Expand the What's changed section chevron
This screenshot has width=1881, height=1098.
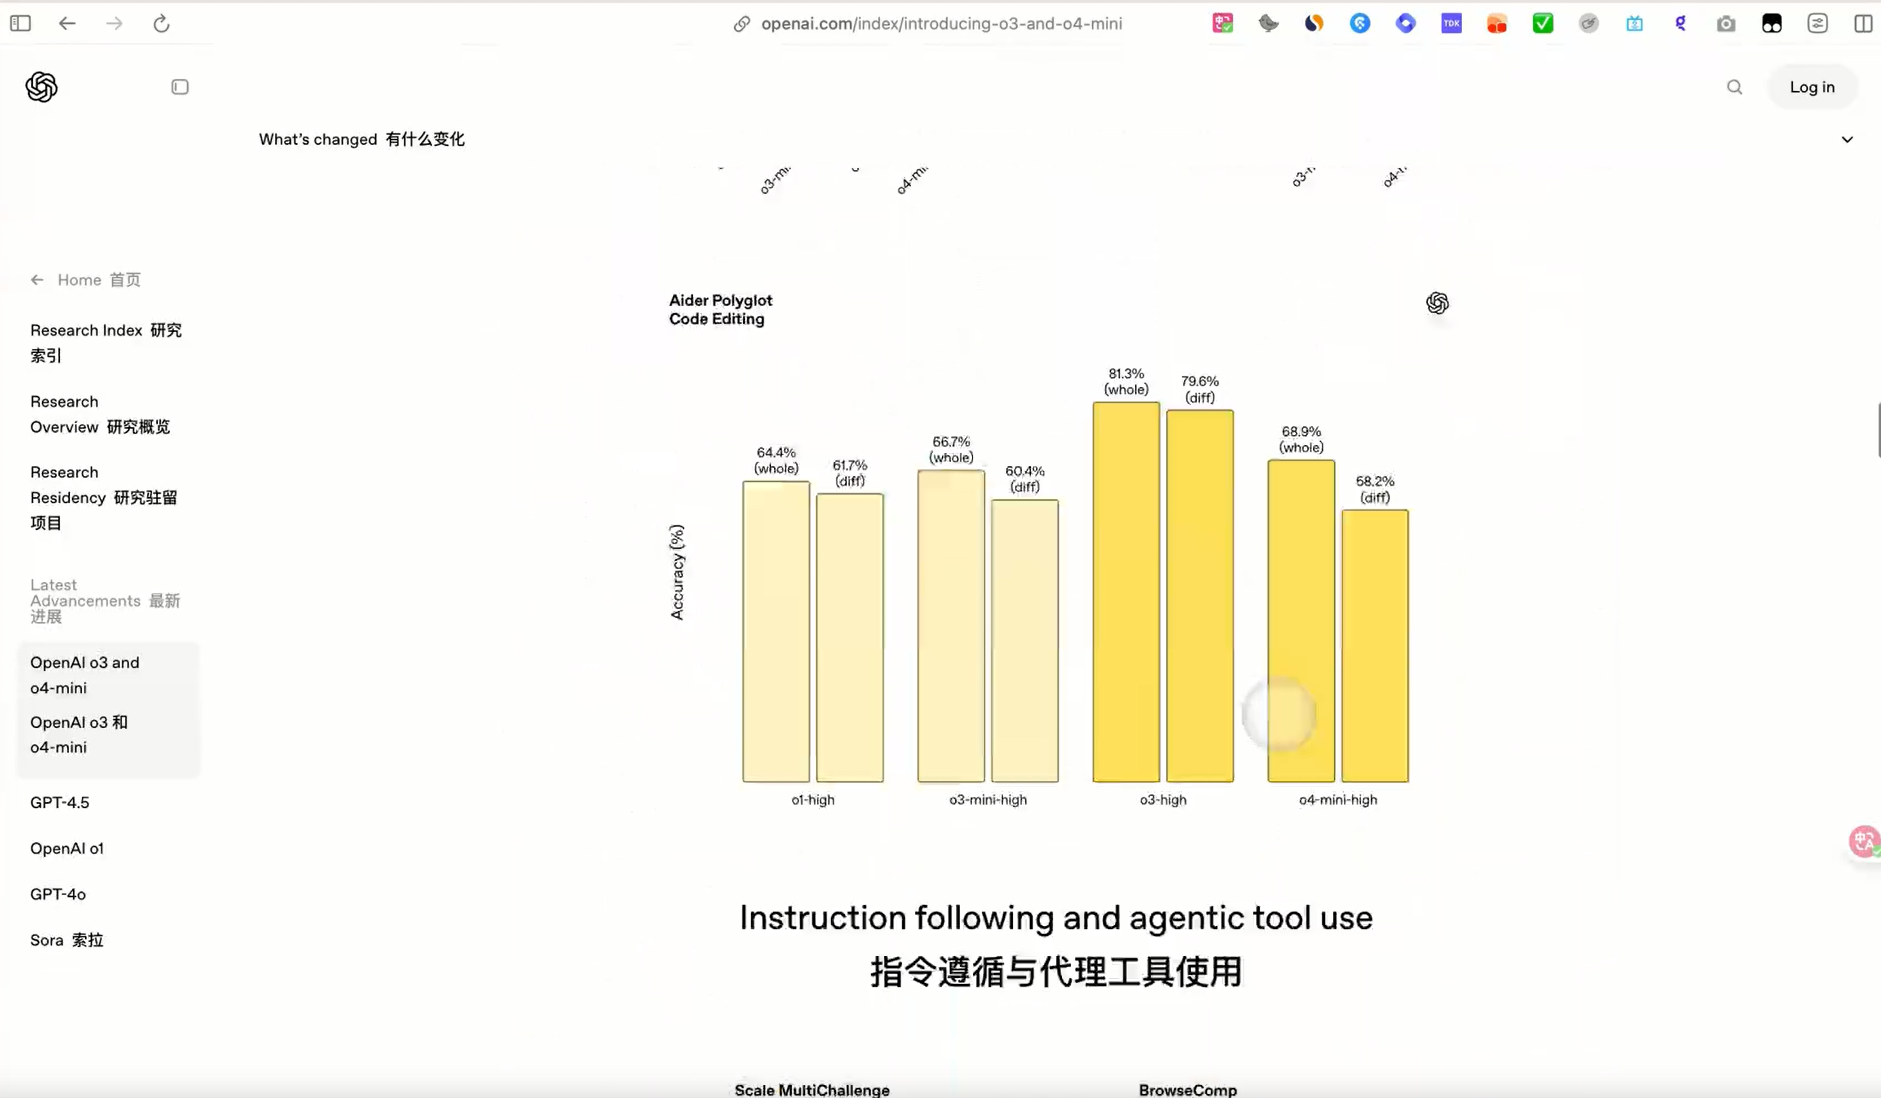point(1847,139)
